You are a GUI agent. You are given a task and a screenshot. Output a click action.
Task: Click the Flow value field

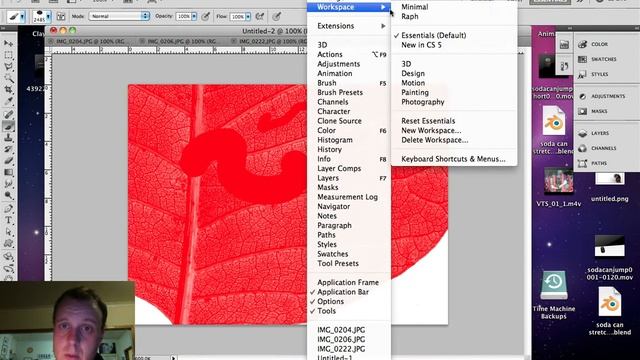pos(237,17)
